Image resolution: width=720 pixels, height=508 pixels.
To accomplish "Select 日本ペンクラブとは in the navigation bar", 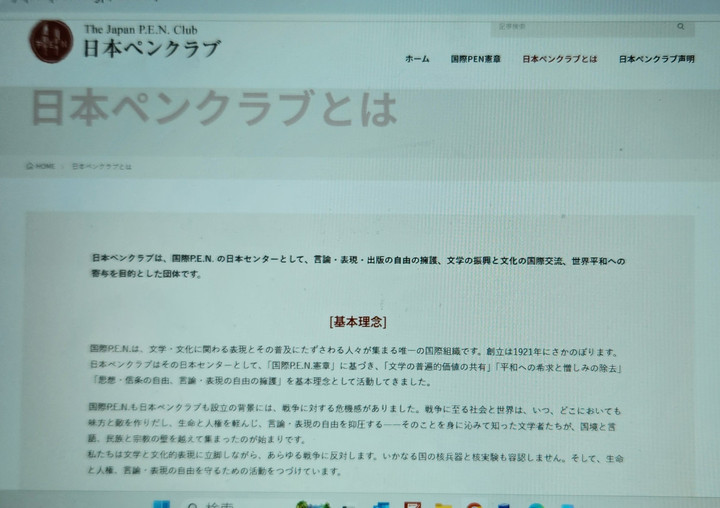I will tap(560, 59).
